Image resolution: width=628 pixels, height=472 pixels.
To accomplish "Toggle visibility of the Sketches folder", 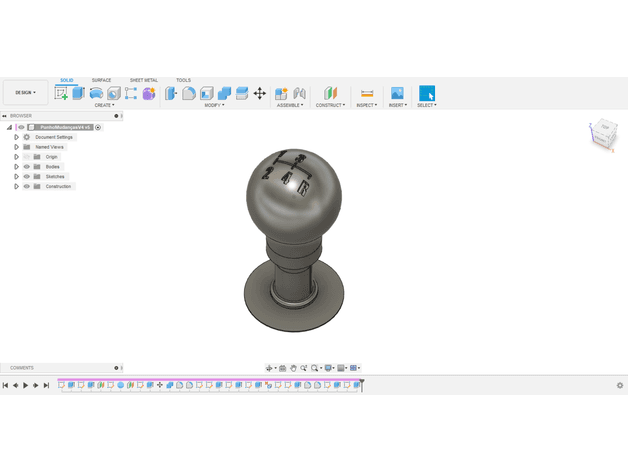I will pos(27,176).
